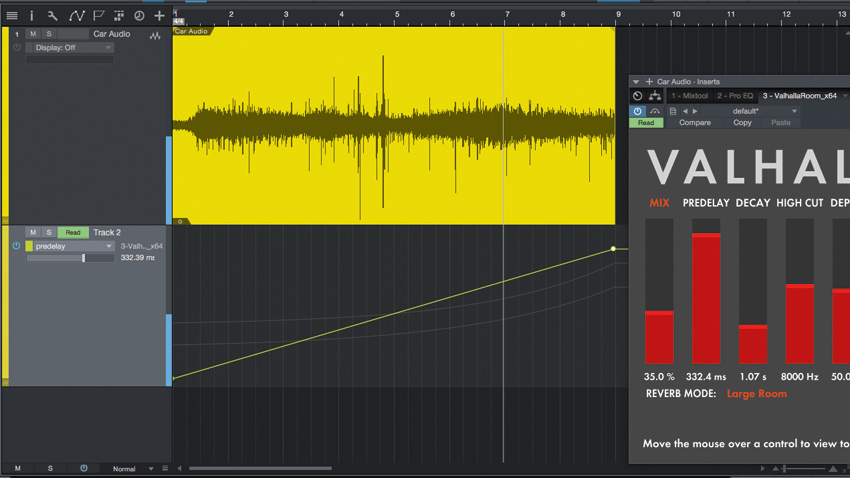This screenshot has width=850, height=478.
Task: Click the Compare button
Action: (695, 122)
